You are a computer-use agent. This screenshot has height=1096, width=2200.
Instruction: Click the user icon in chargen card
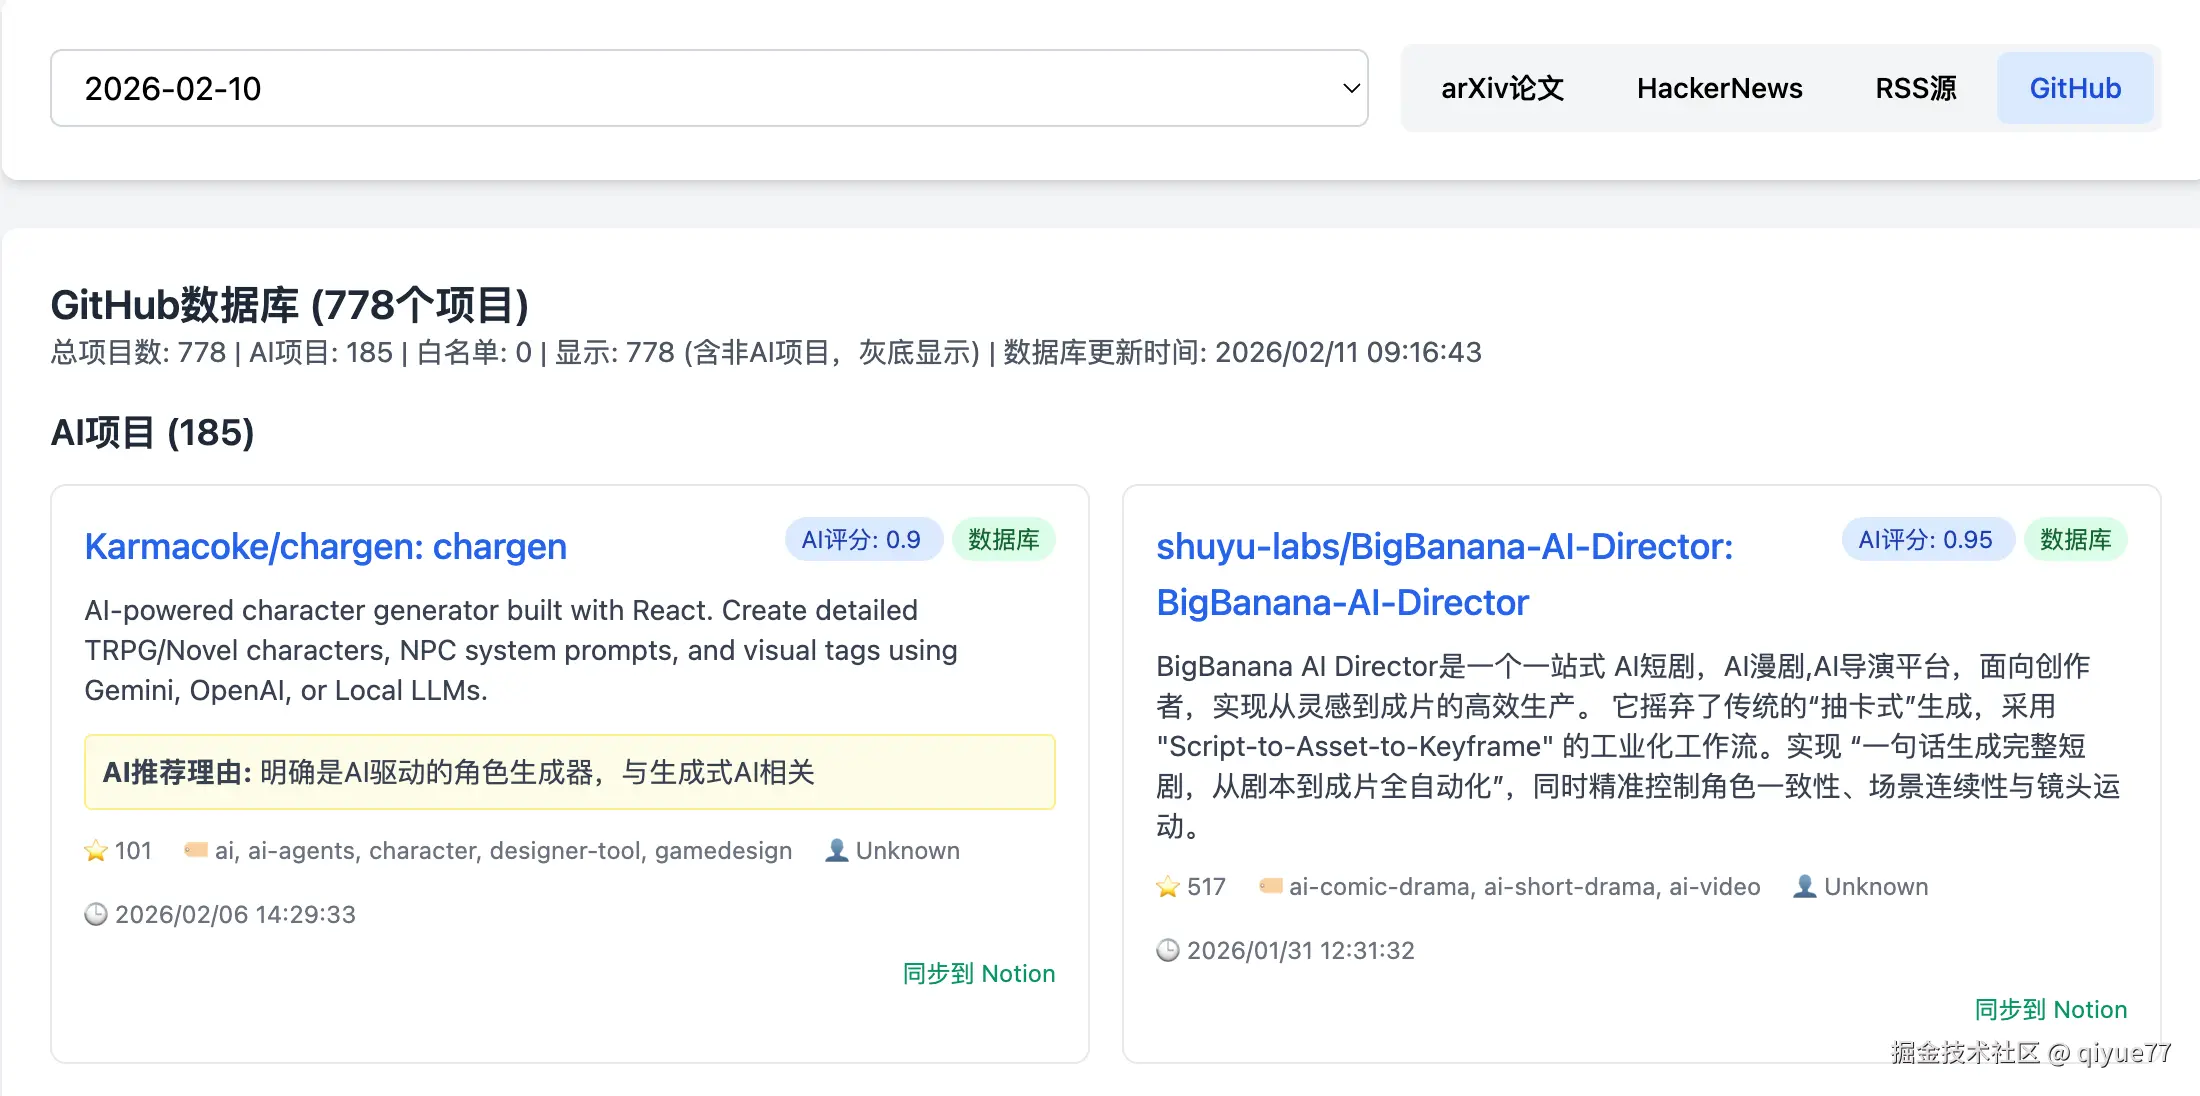(x=837, y=850)
